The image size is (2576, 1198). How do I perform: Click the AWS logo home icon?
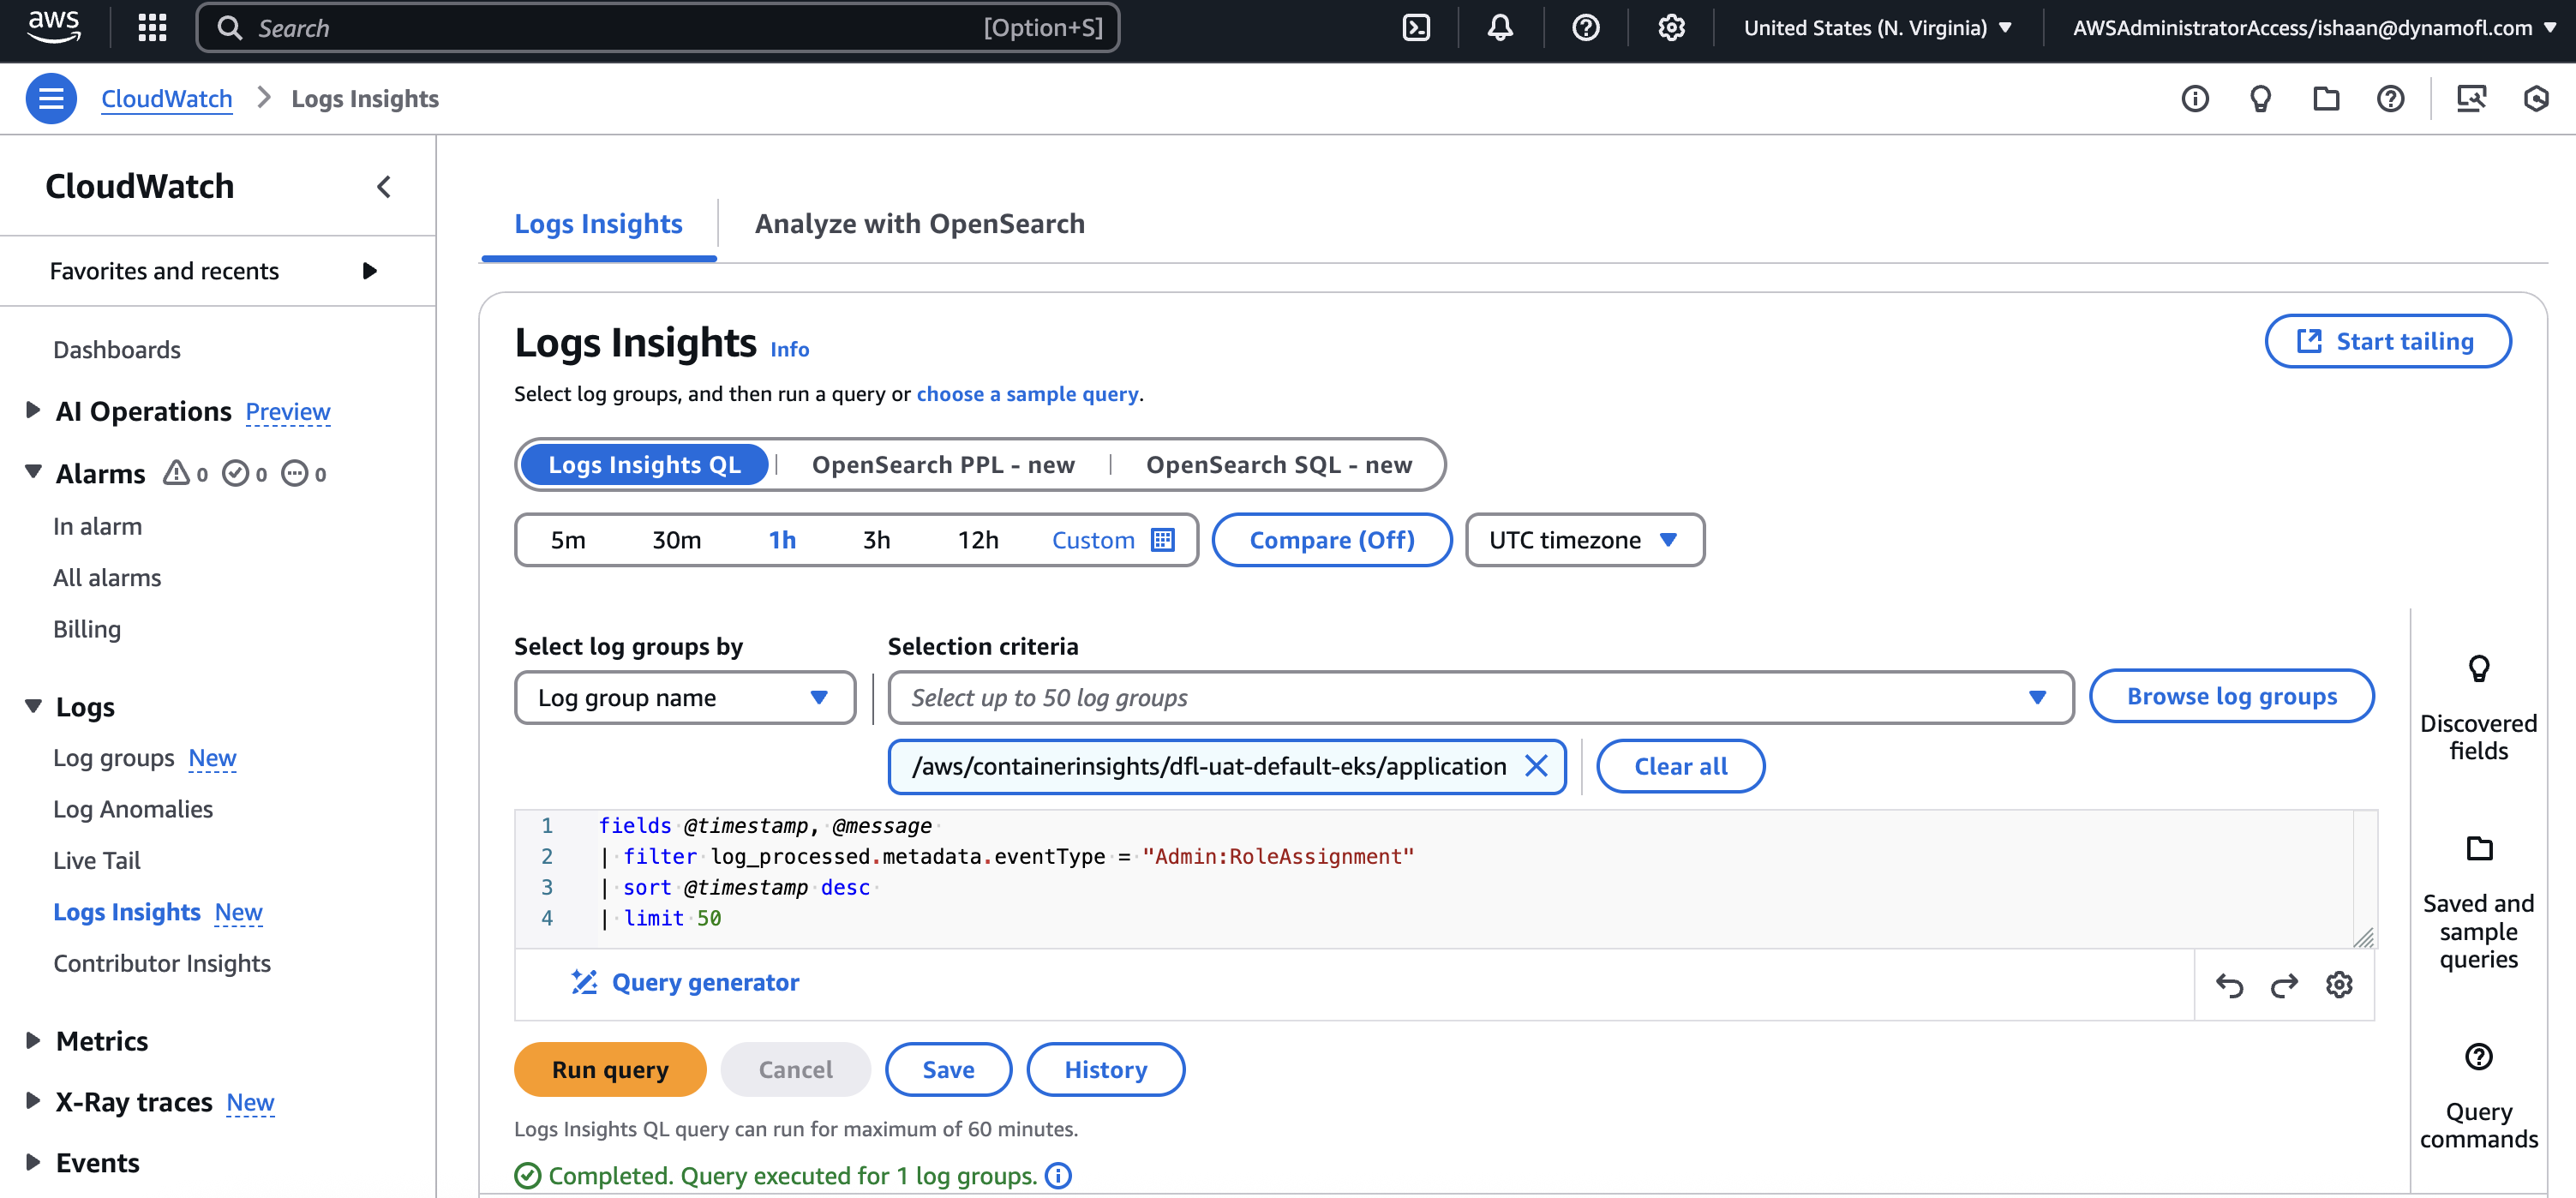pos(54,27)
